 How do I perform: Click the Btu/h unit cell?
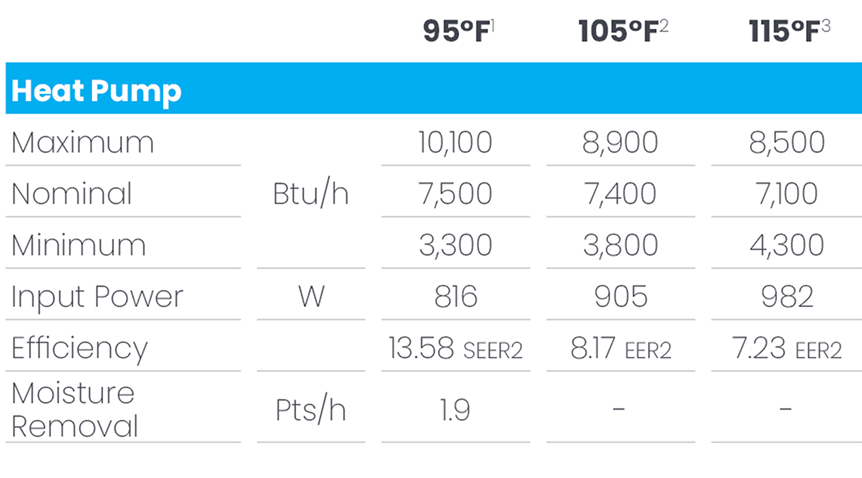click(x=311, y=194)
